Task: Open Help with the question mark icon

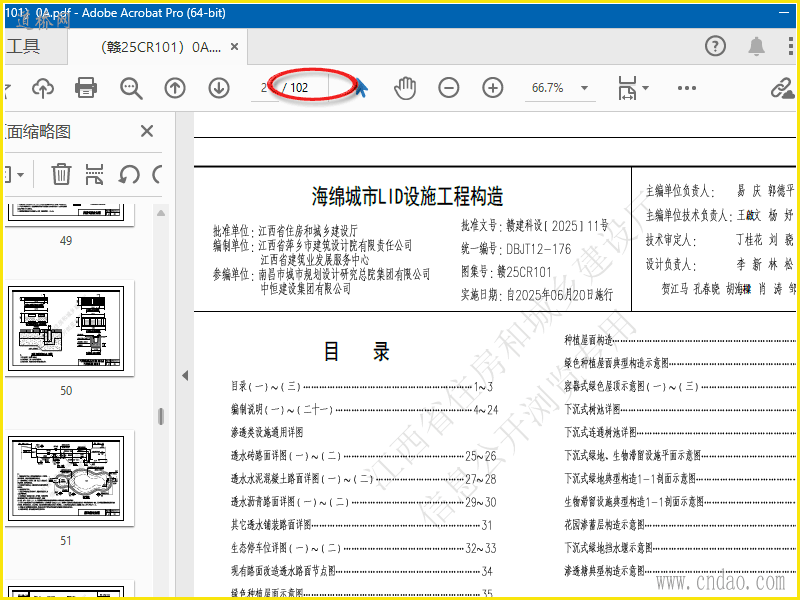Action: (715, 46)
